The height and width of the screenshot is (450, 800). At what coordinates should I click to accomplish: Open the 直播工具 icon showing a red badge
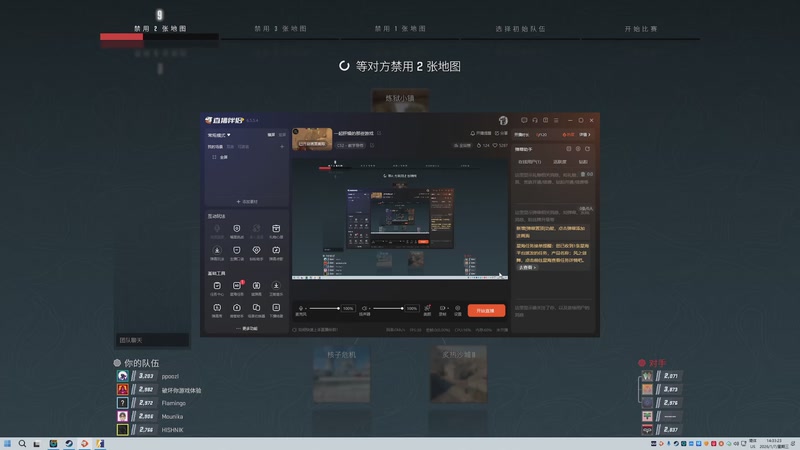[237, 286]
